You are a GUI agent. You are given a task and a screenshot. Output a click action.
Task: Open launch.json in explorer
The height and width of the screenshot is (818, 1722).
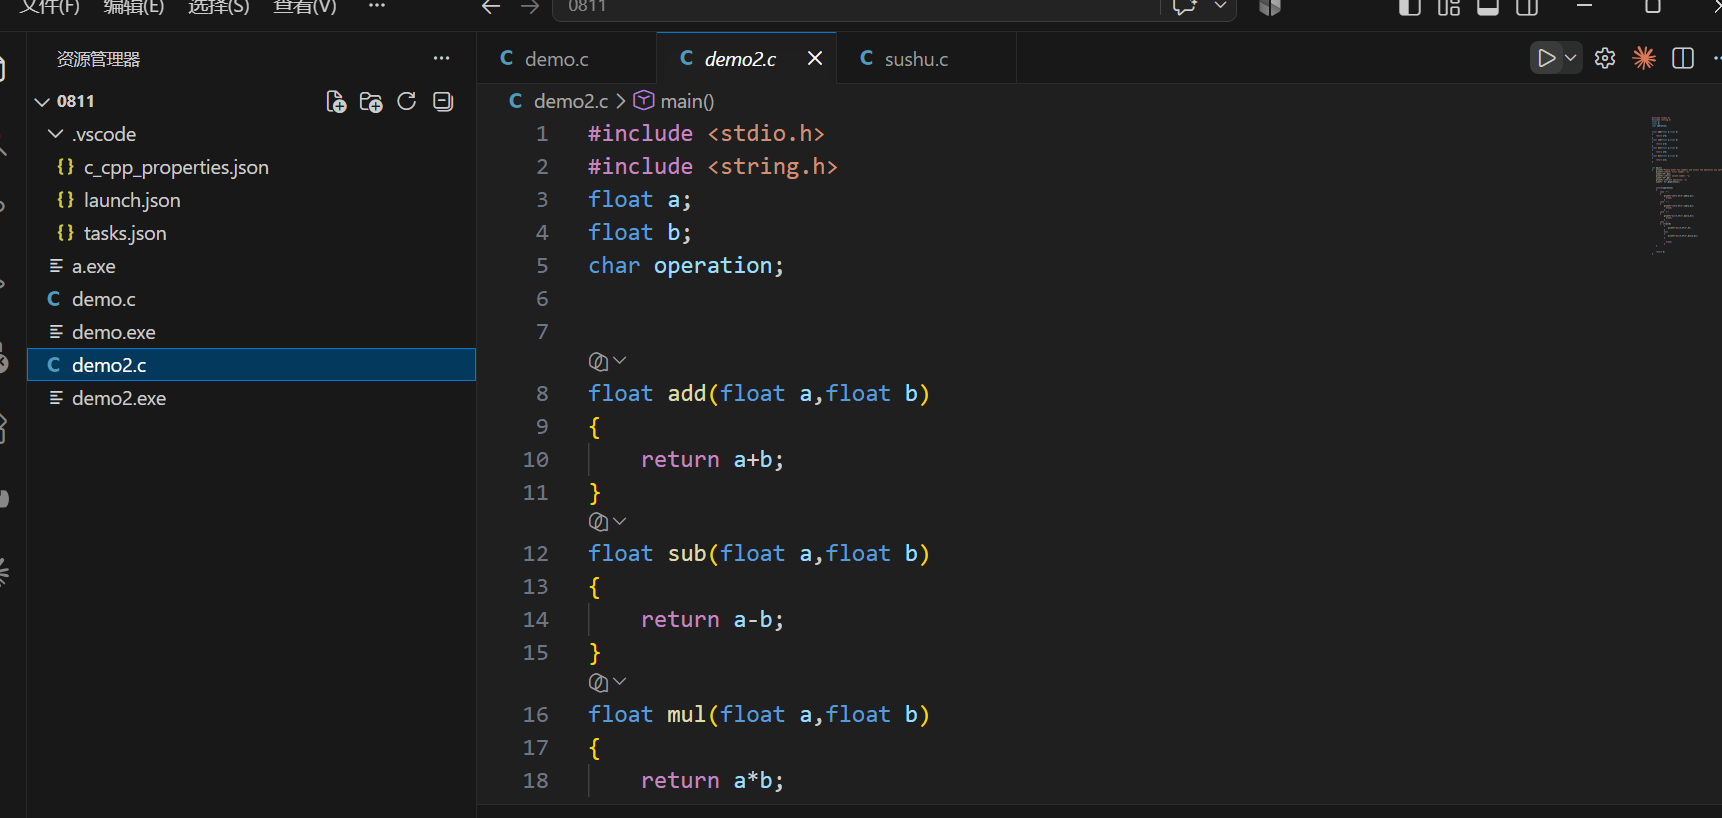click(x=252, y=200)
